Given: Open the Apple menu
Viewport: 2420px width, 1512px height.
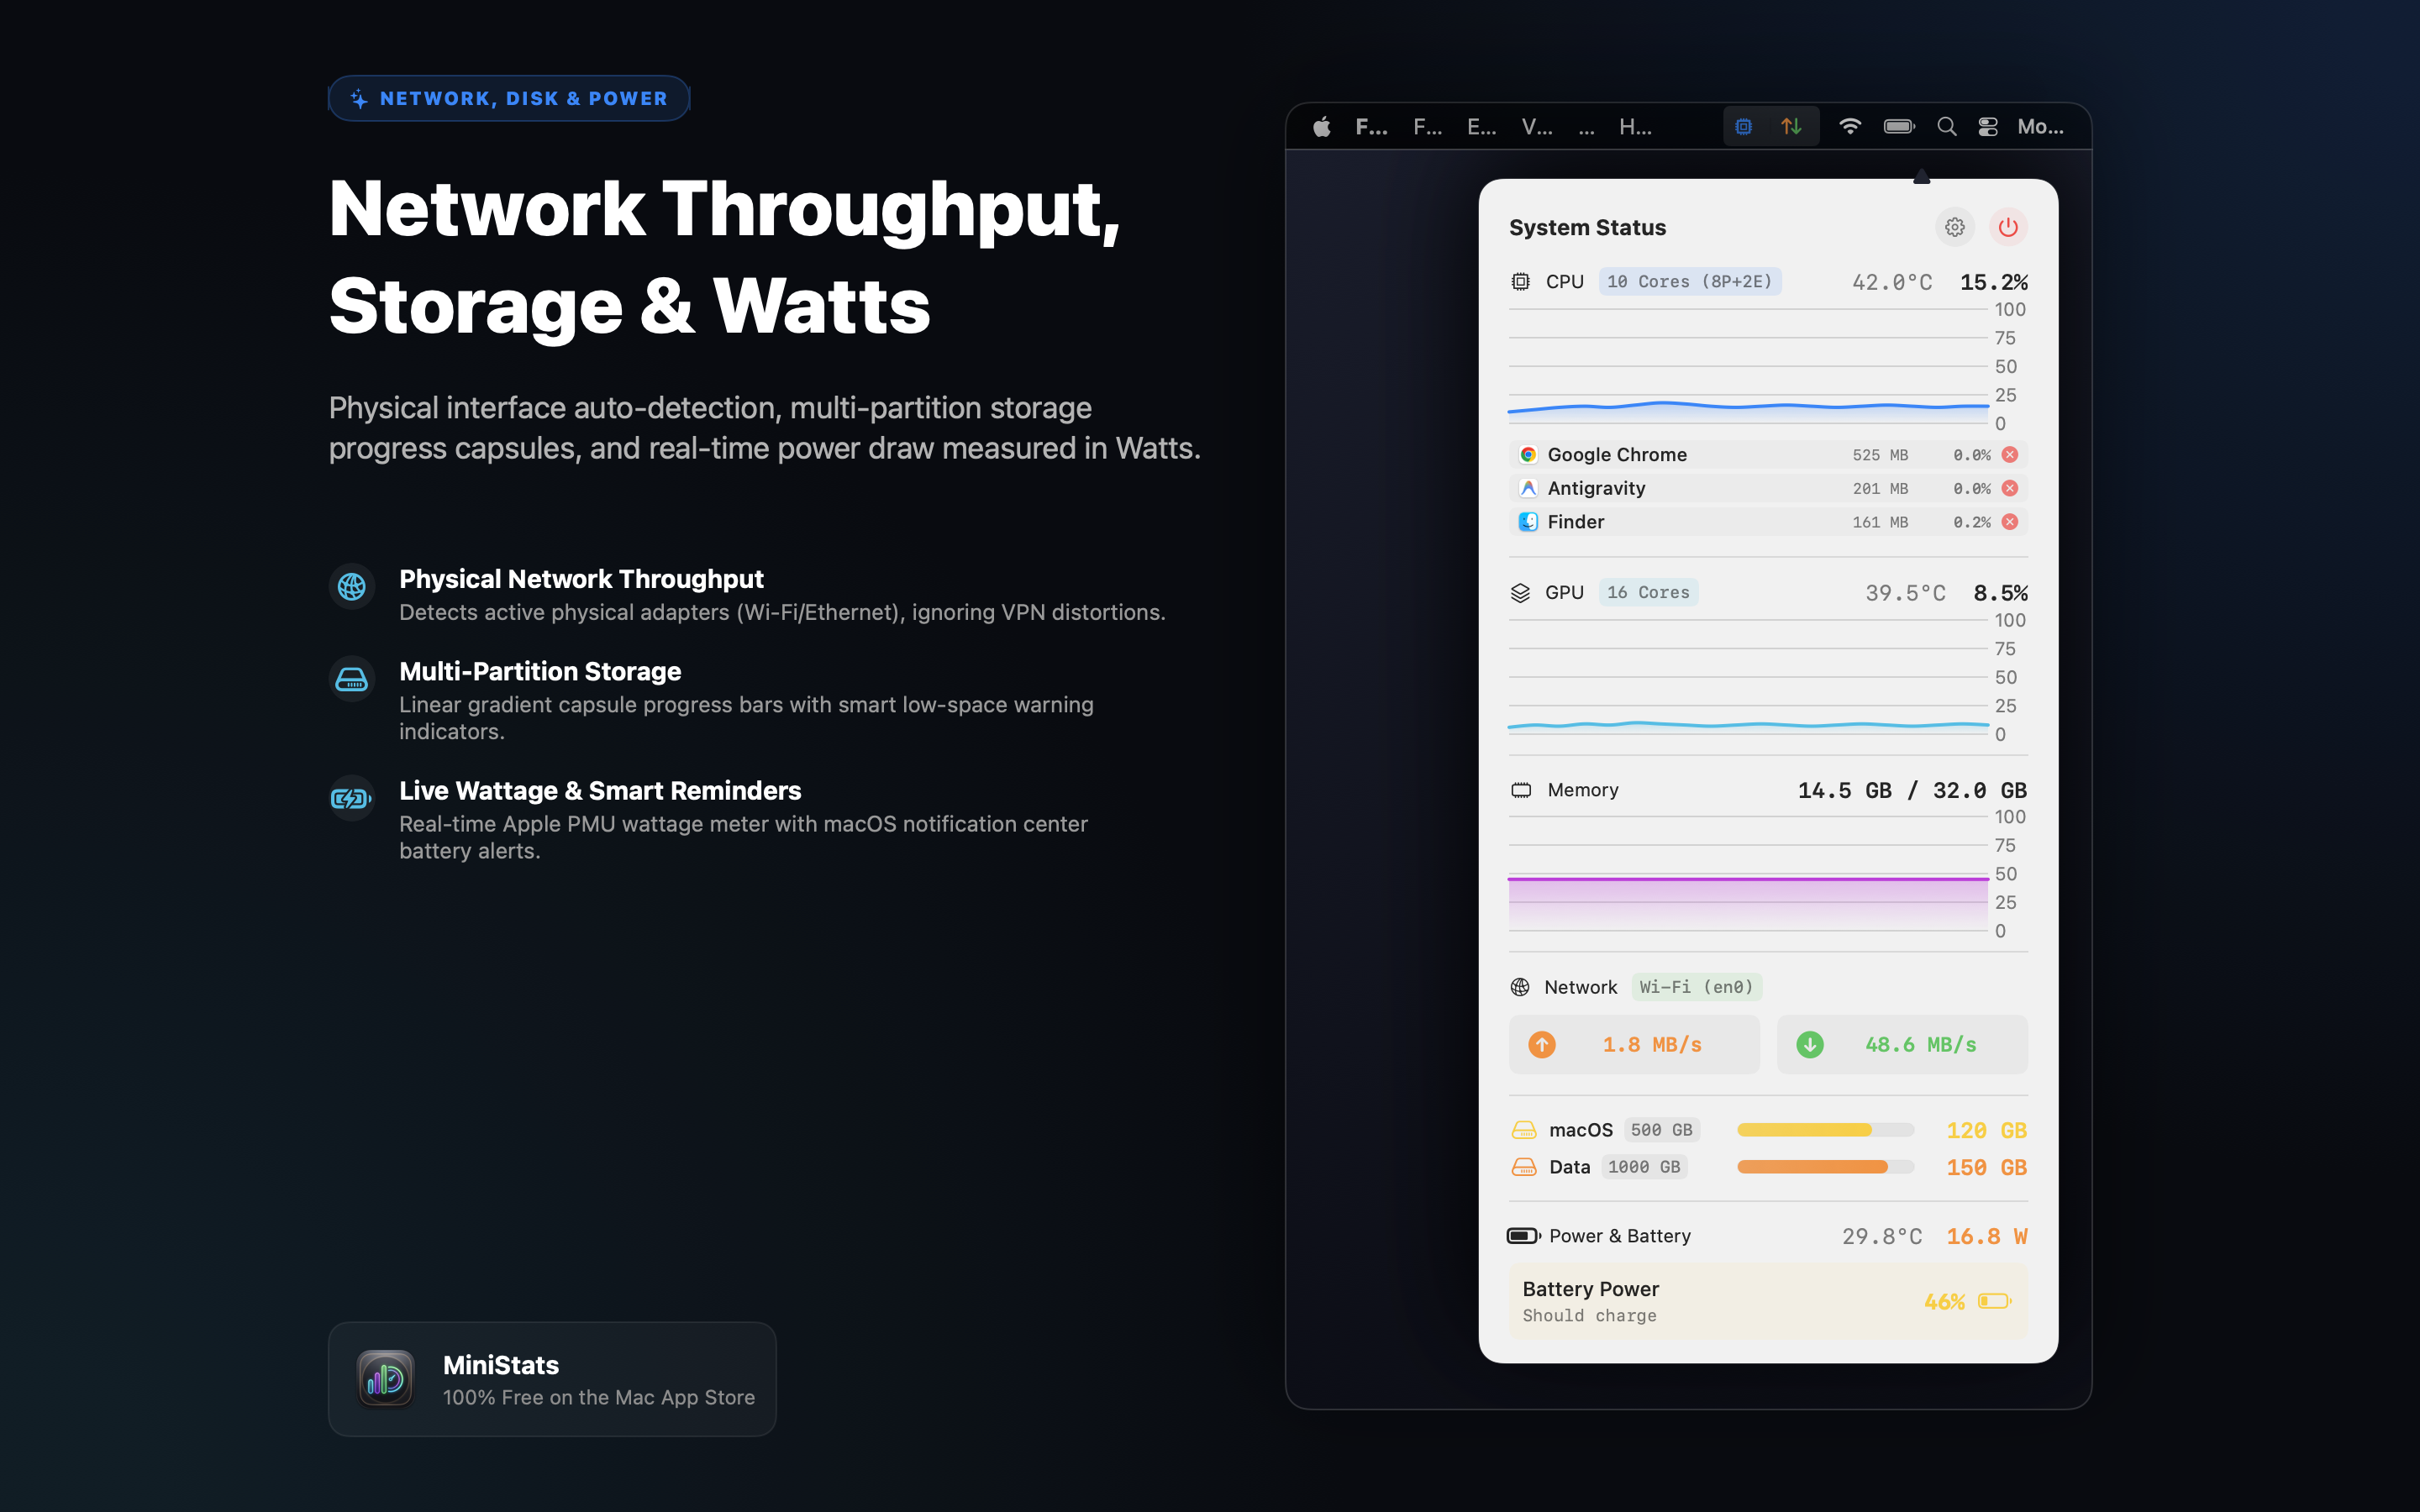Looking at the screenshot, I should click(1322, 126).
